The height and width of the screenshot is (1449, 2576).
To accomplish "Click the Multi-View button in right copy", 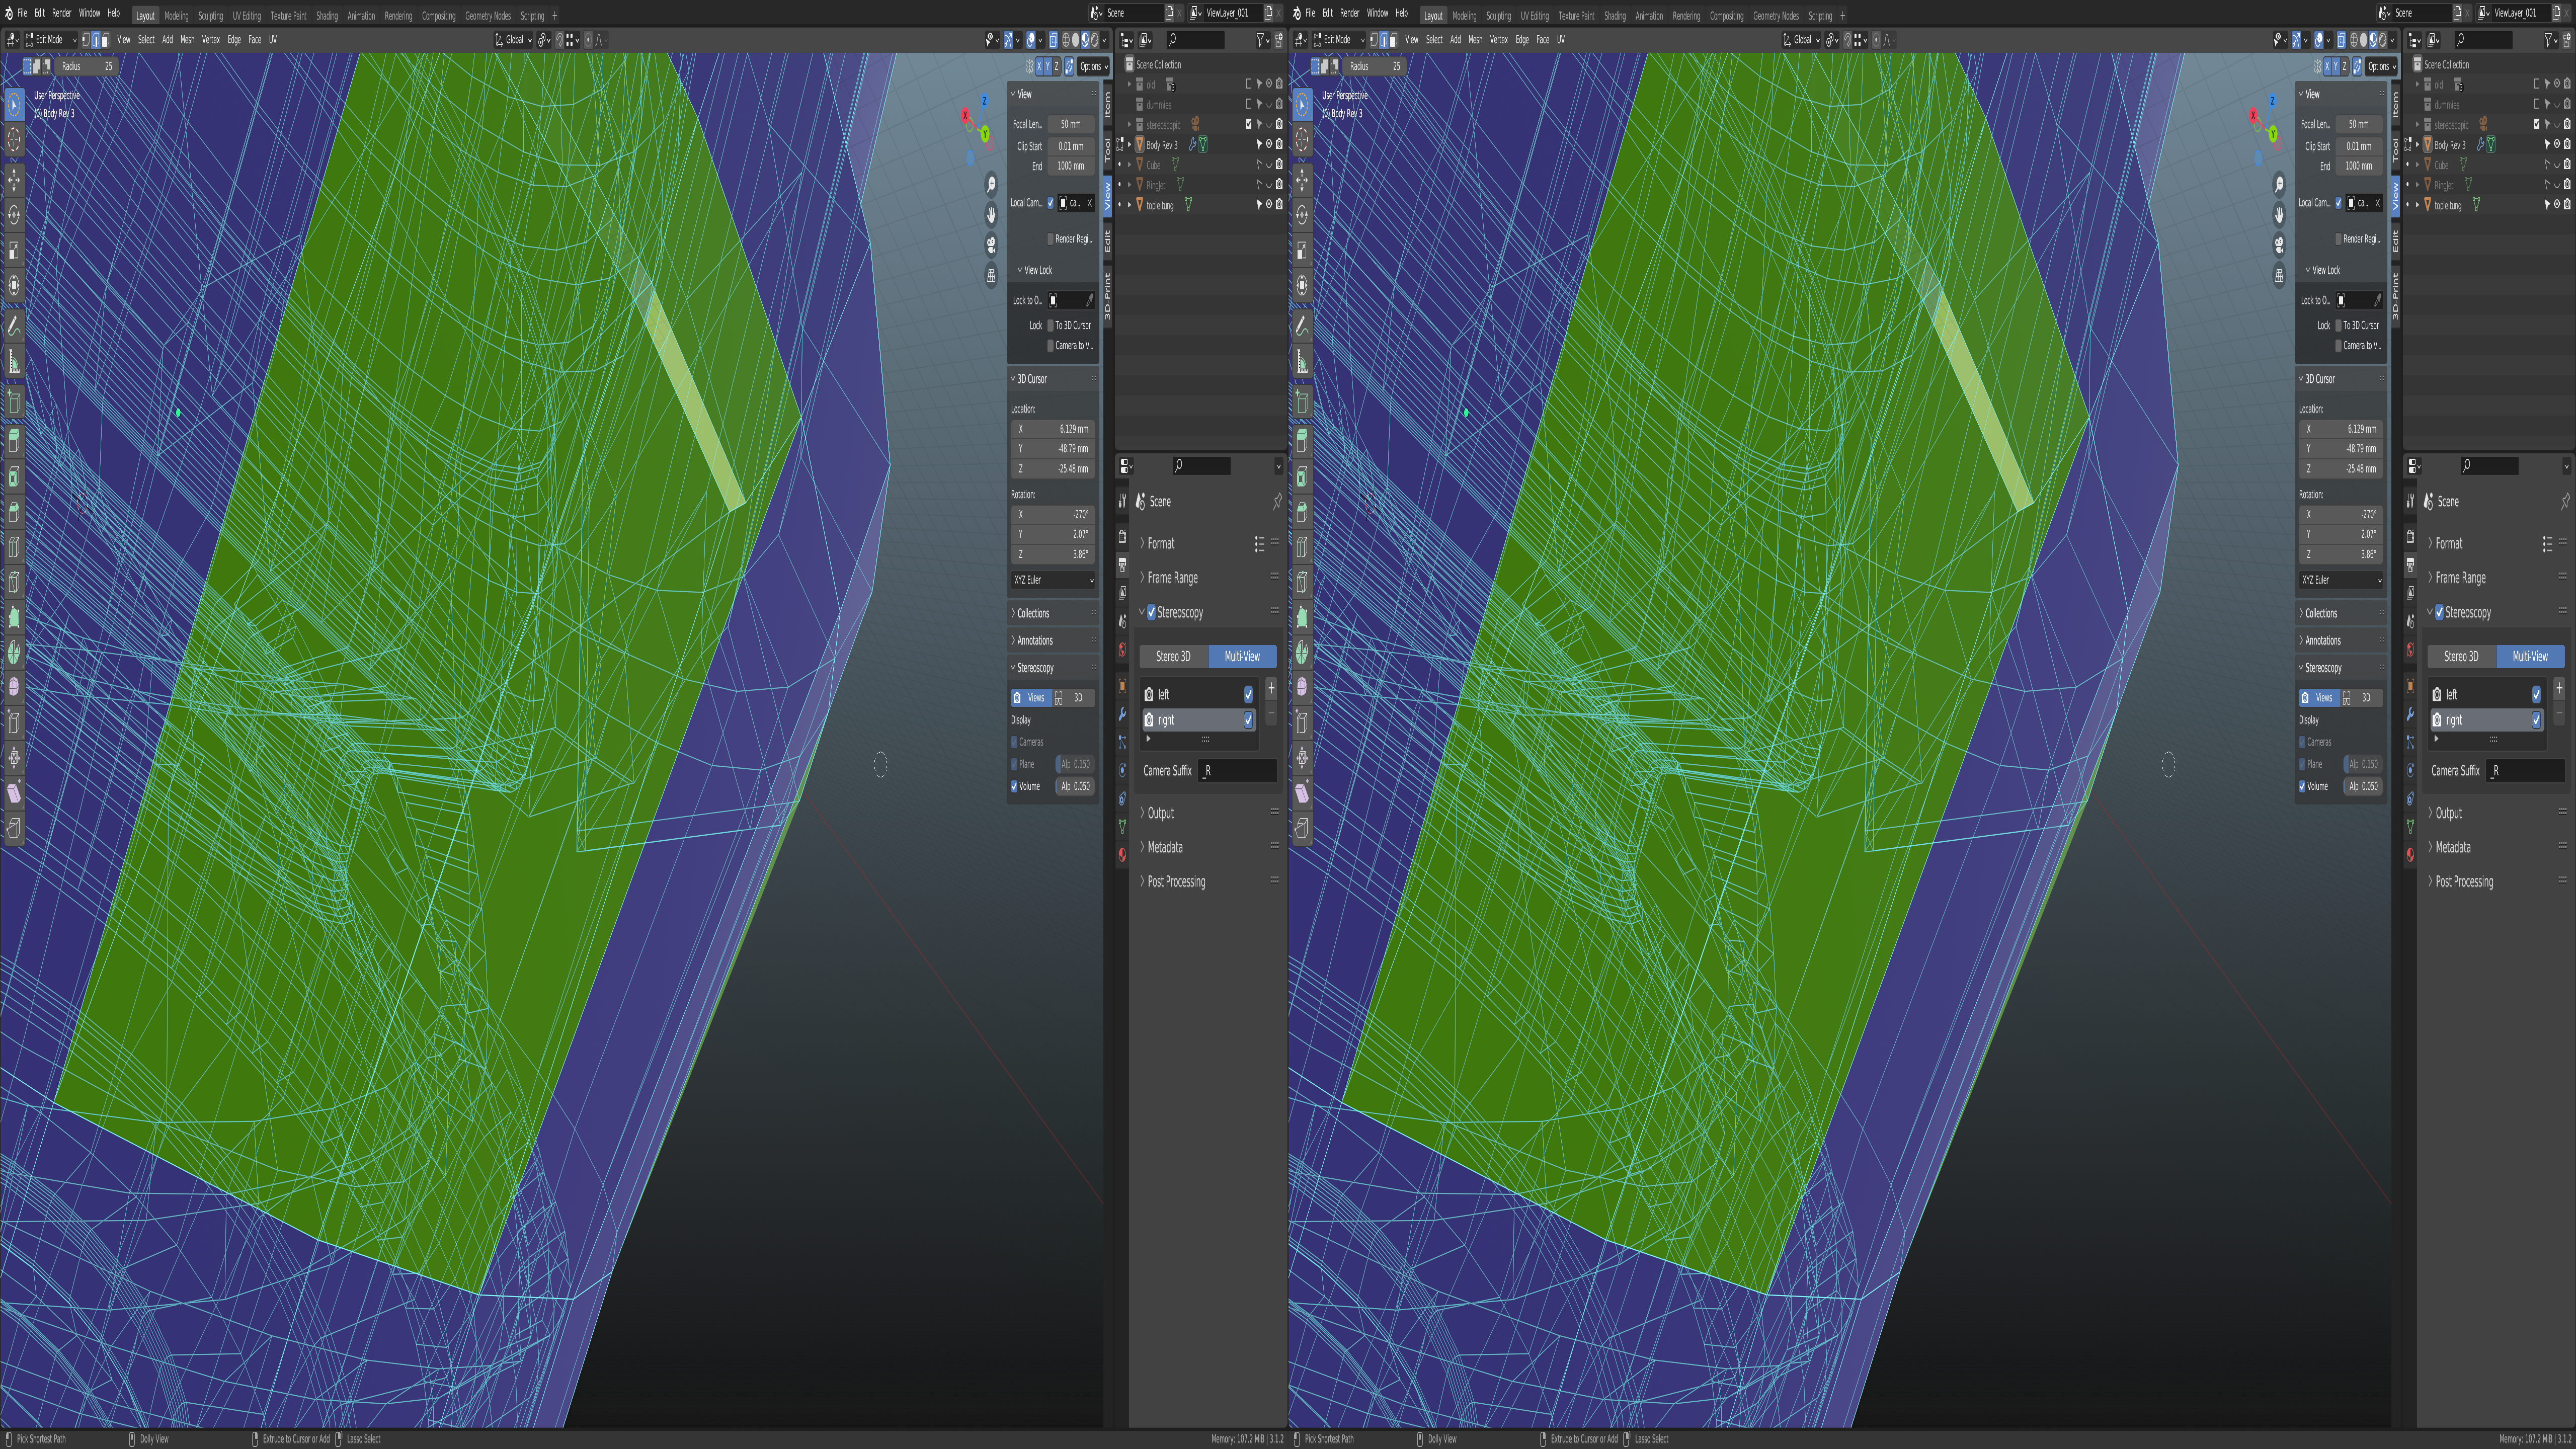I will [2530, 656].
